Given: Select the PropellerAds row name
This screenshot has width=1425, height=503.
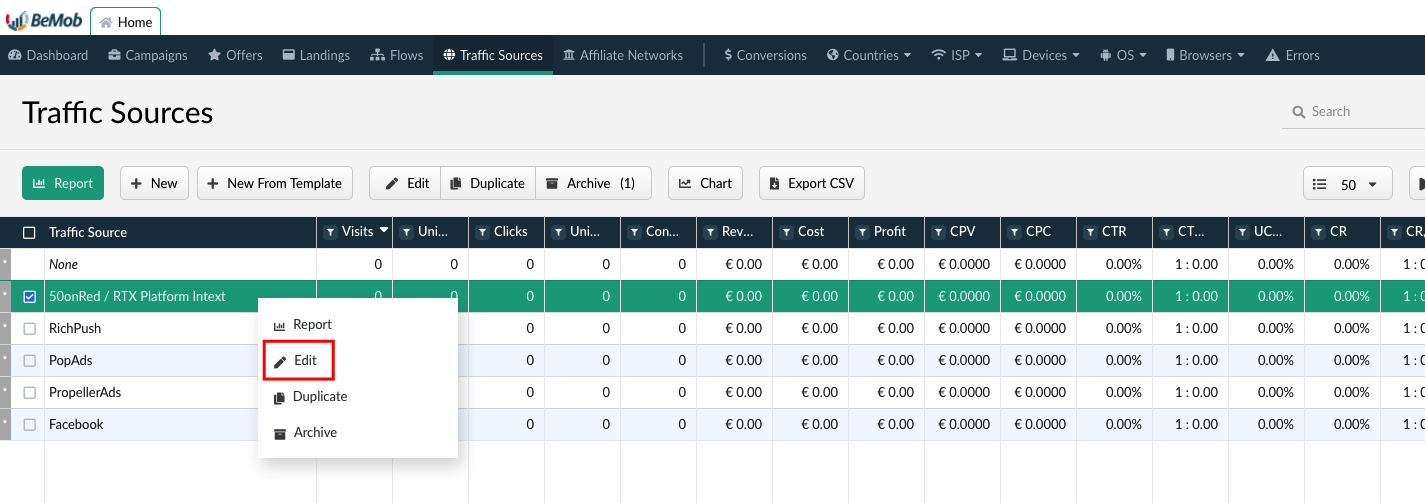Looking at the screenshot, I should tap(85, 392).
